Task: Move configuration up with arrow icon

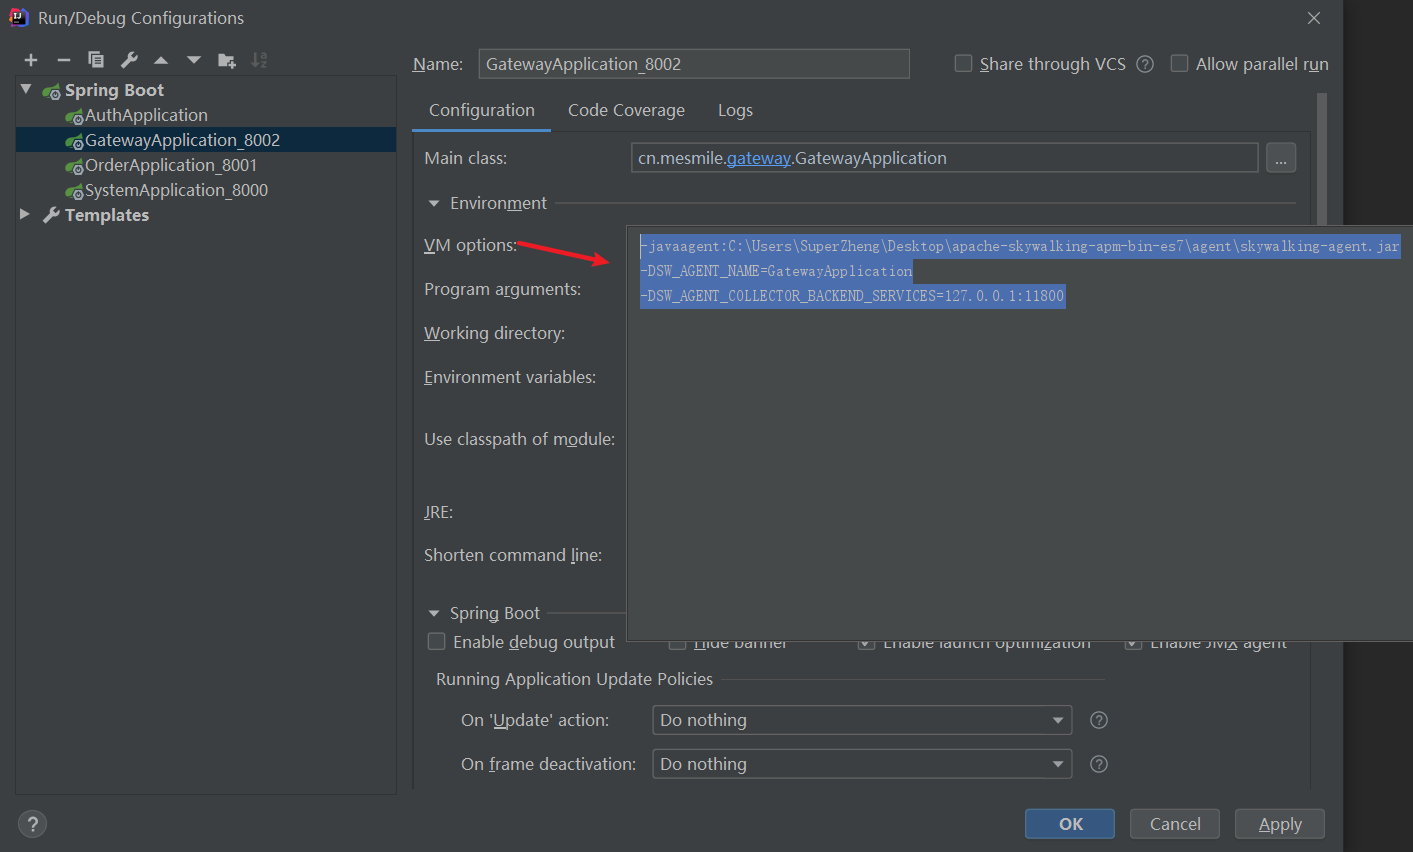Action: (161, 60)
